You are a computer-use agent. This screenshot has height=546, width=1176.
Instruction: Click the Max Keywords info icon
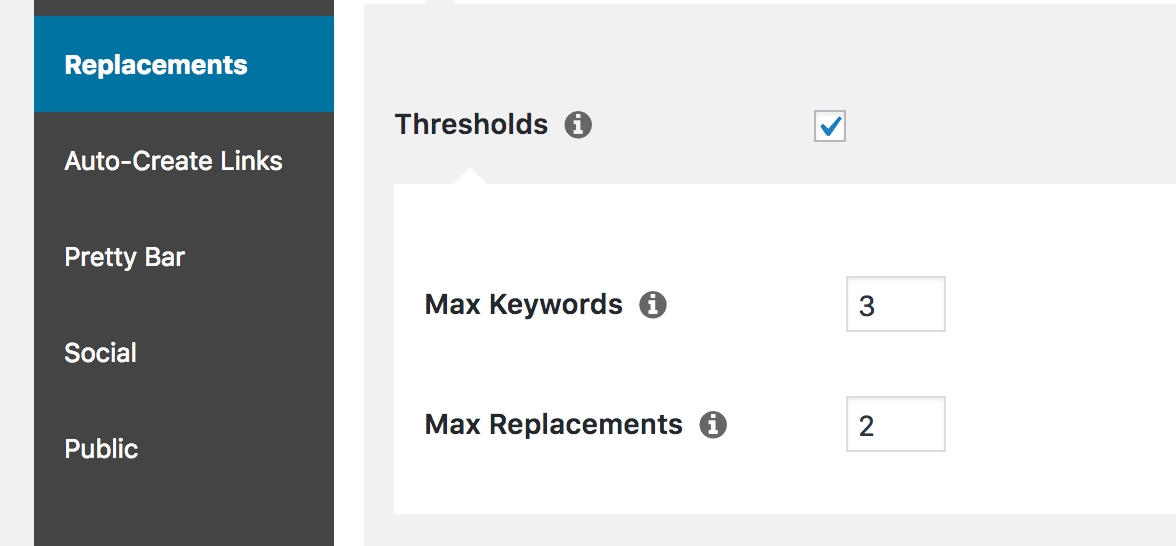(653, 304)
